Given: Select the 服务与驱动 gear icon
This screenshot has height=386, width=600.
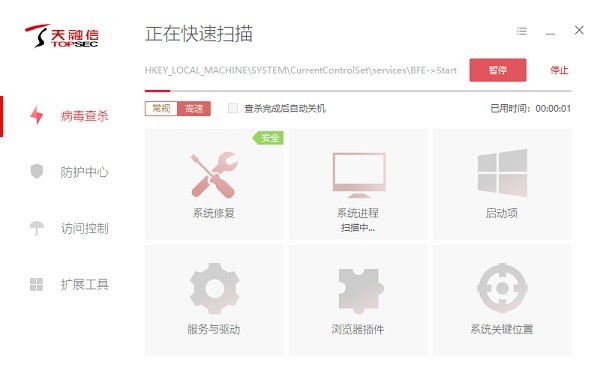Looking at the screenshot, I should click(x=214, y=288).
